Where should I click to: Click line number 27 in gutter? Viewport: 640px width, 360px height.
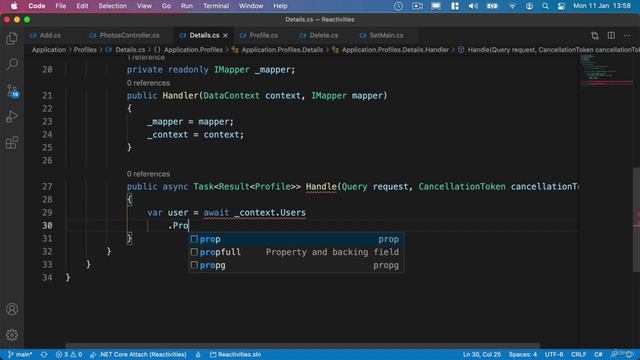click(47, 187)
